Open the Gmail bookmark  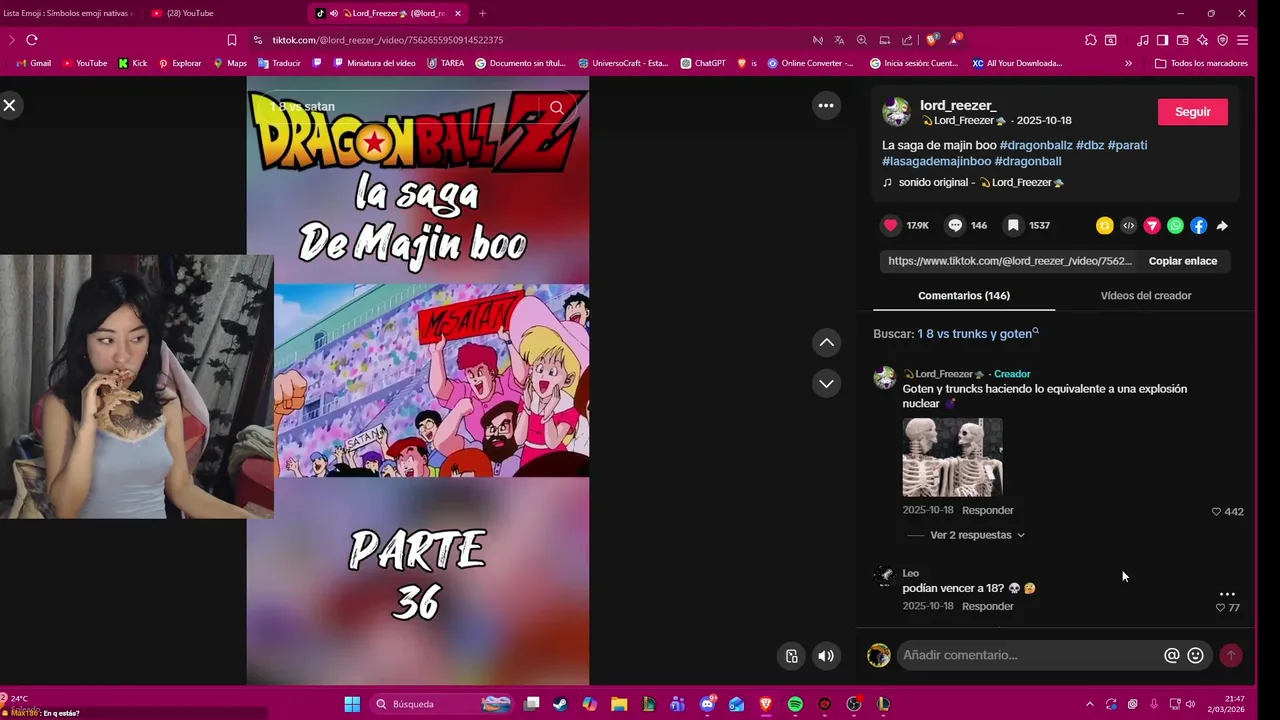(x=33, y=63)
